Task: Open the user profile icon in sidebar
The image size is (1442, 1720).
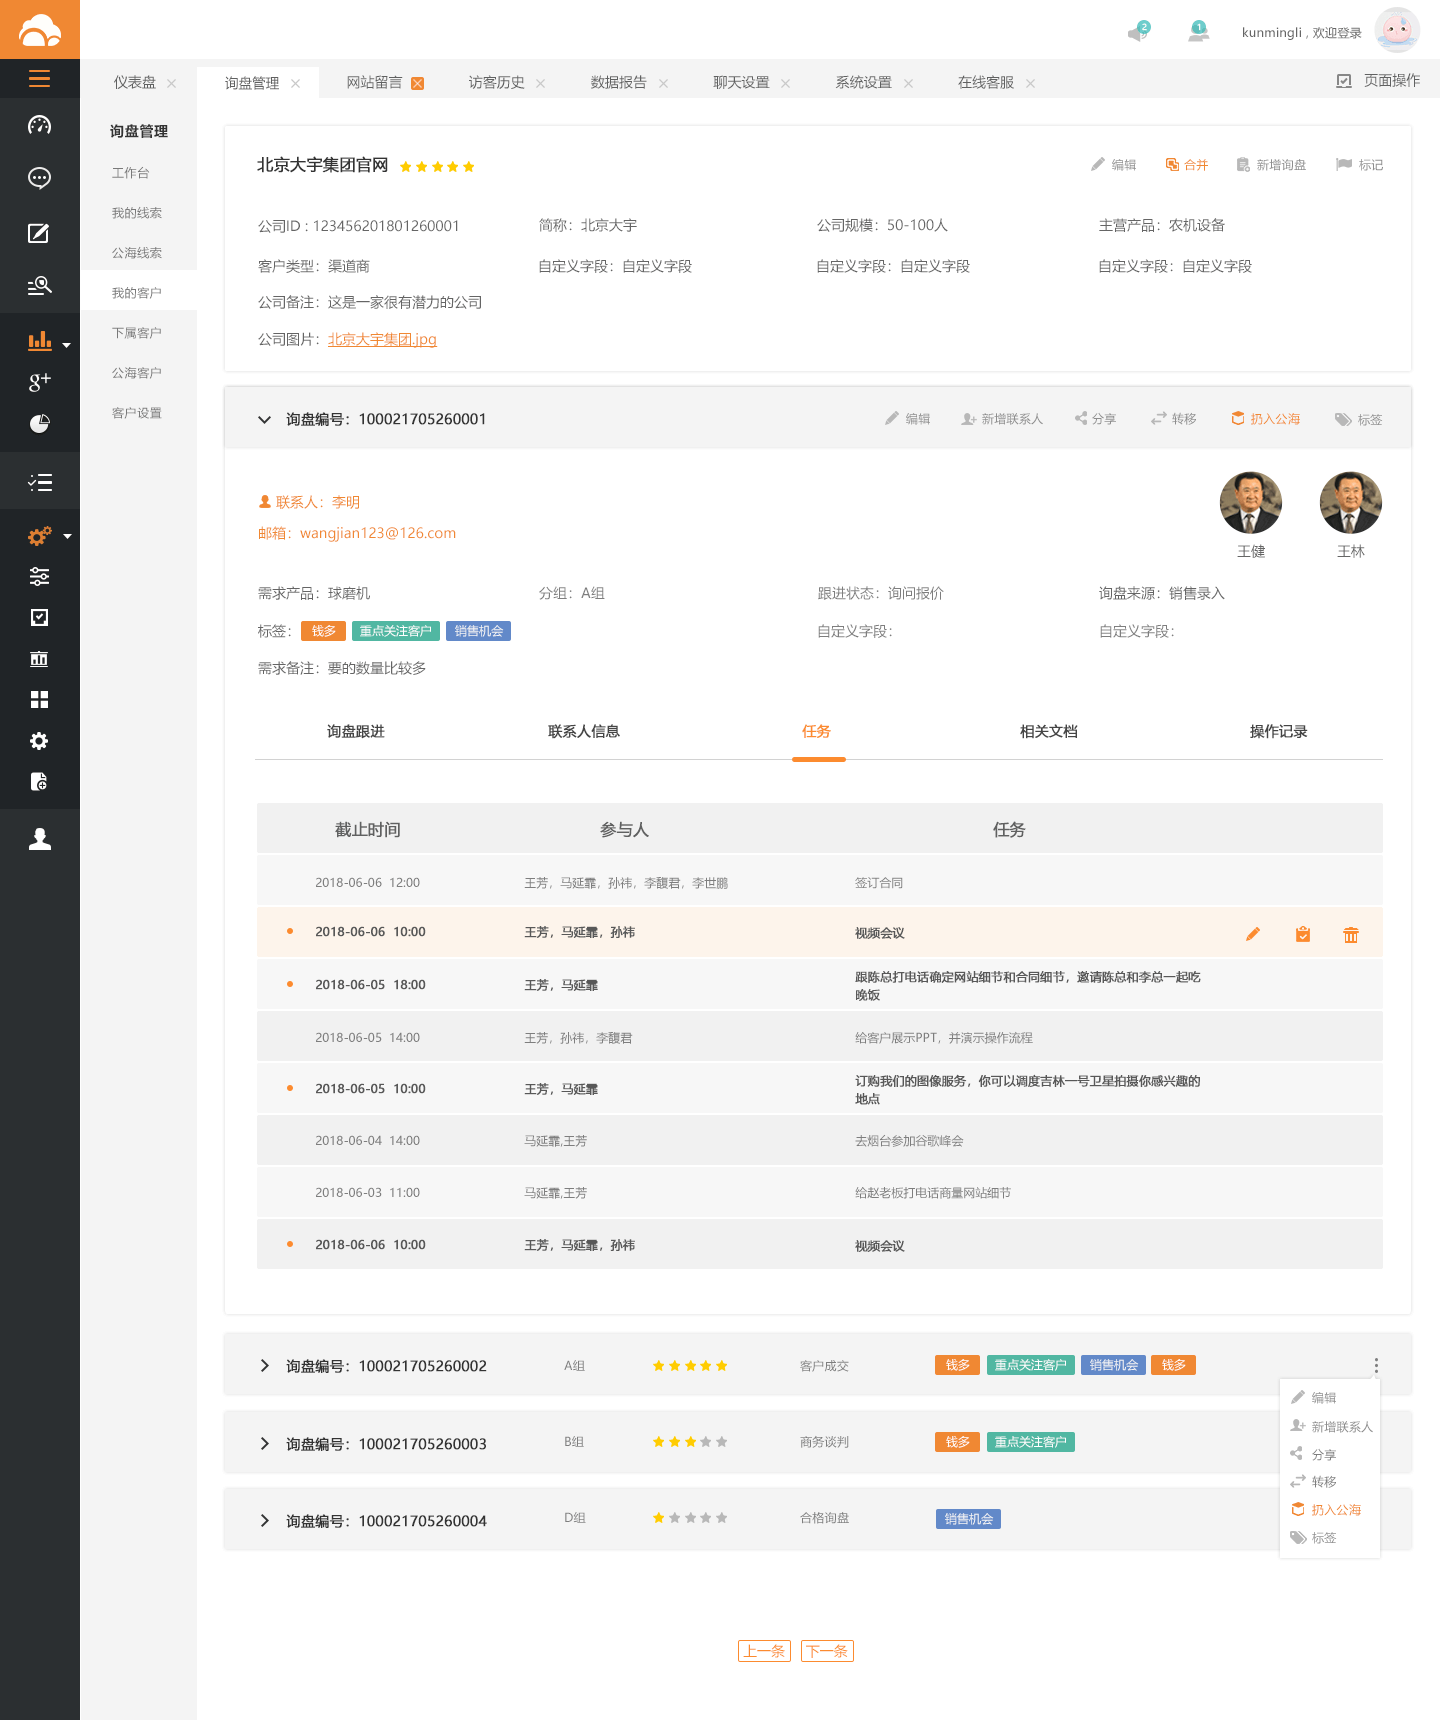Action: click(x=39, y=839)
